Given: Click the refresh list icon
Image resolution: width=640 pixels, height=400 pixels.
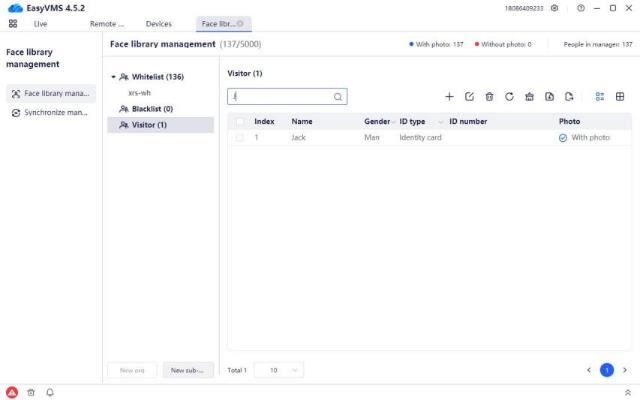Looking at the screenshot, I should point(509,97).
